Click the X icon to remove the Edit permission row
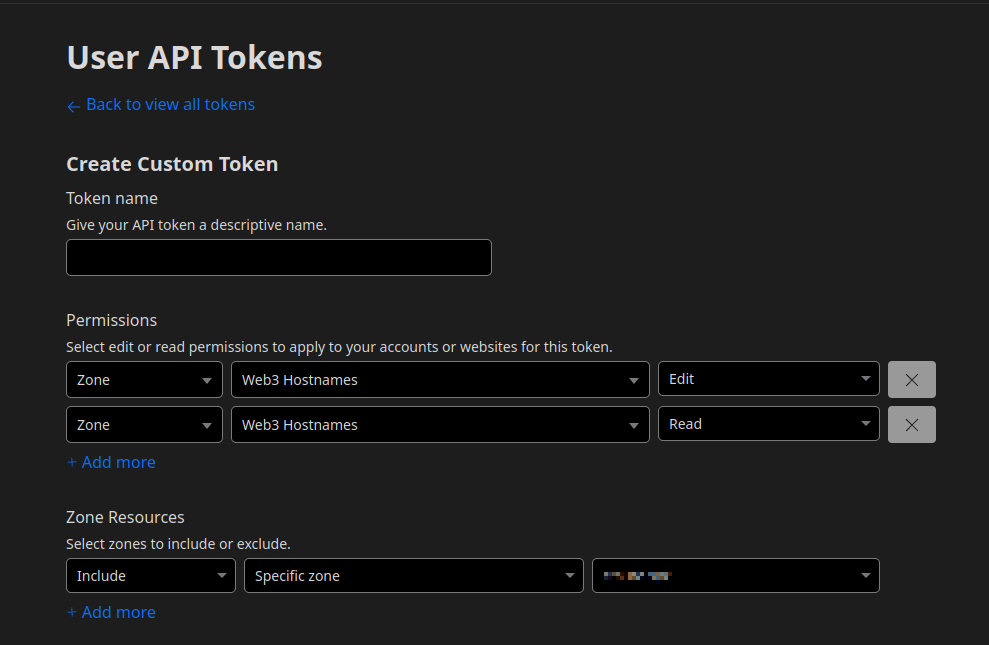 pyautogui.click(x=911, y=379)
